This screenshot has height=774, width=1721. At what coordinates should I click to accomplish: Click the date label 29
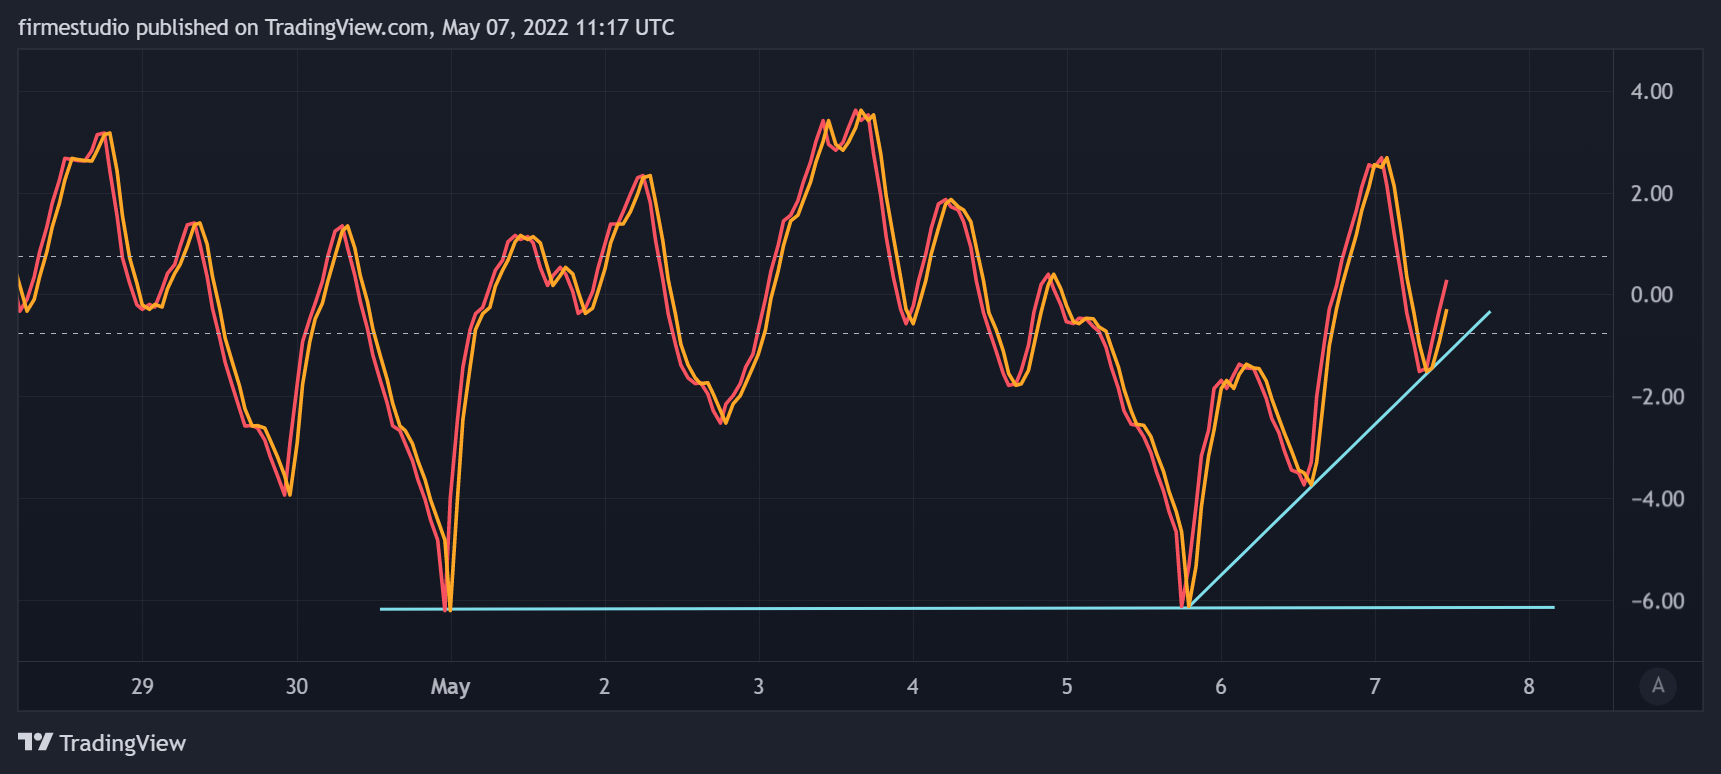142,686
